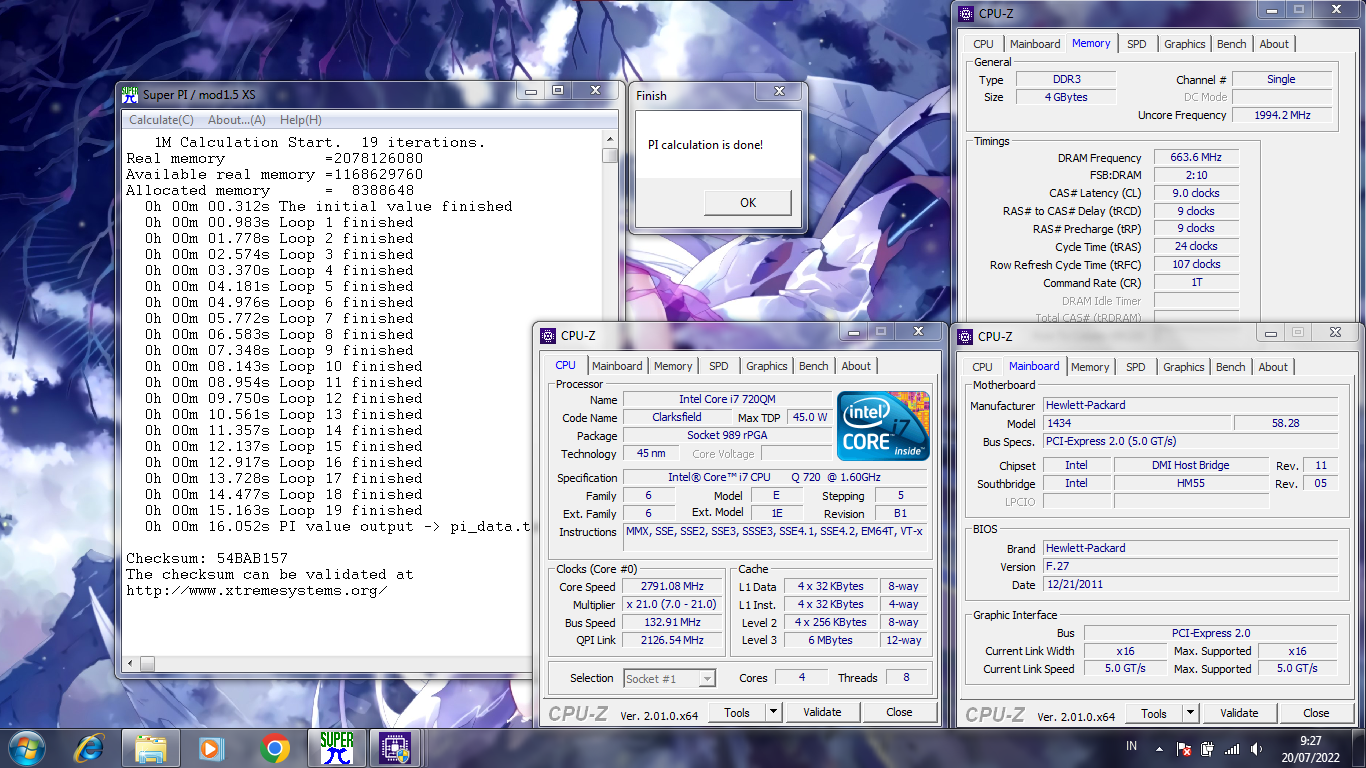
Task: Click the power/battery tray icon
Action: [1208, 748]
